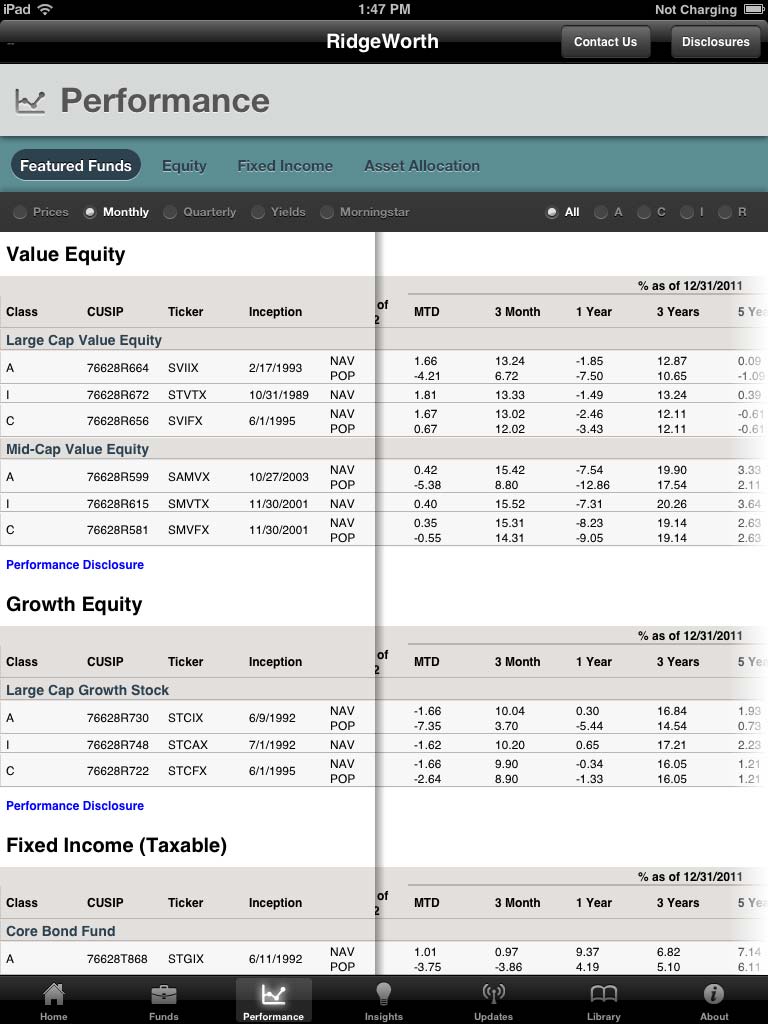The image size is (768, 1024).
Task: Select CUSIP 76628R672 cell
Action: [118, 395]
